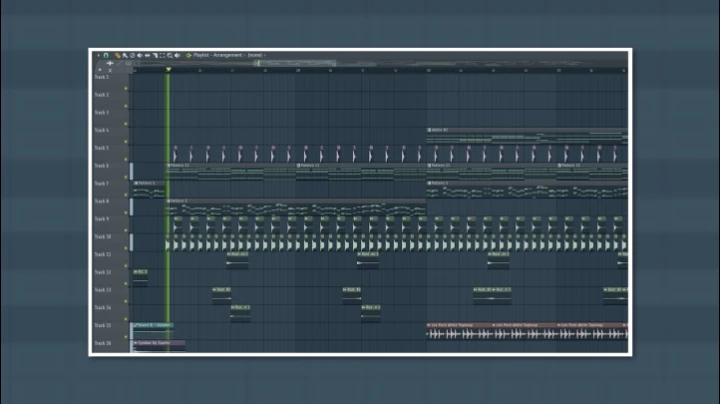Image resolution: width=720 pixels, height=404 pixels.
Task: Mute Track 2 with its green dot
Action: click(x=126, y=107)
